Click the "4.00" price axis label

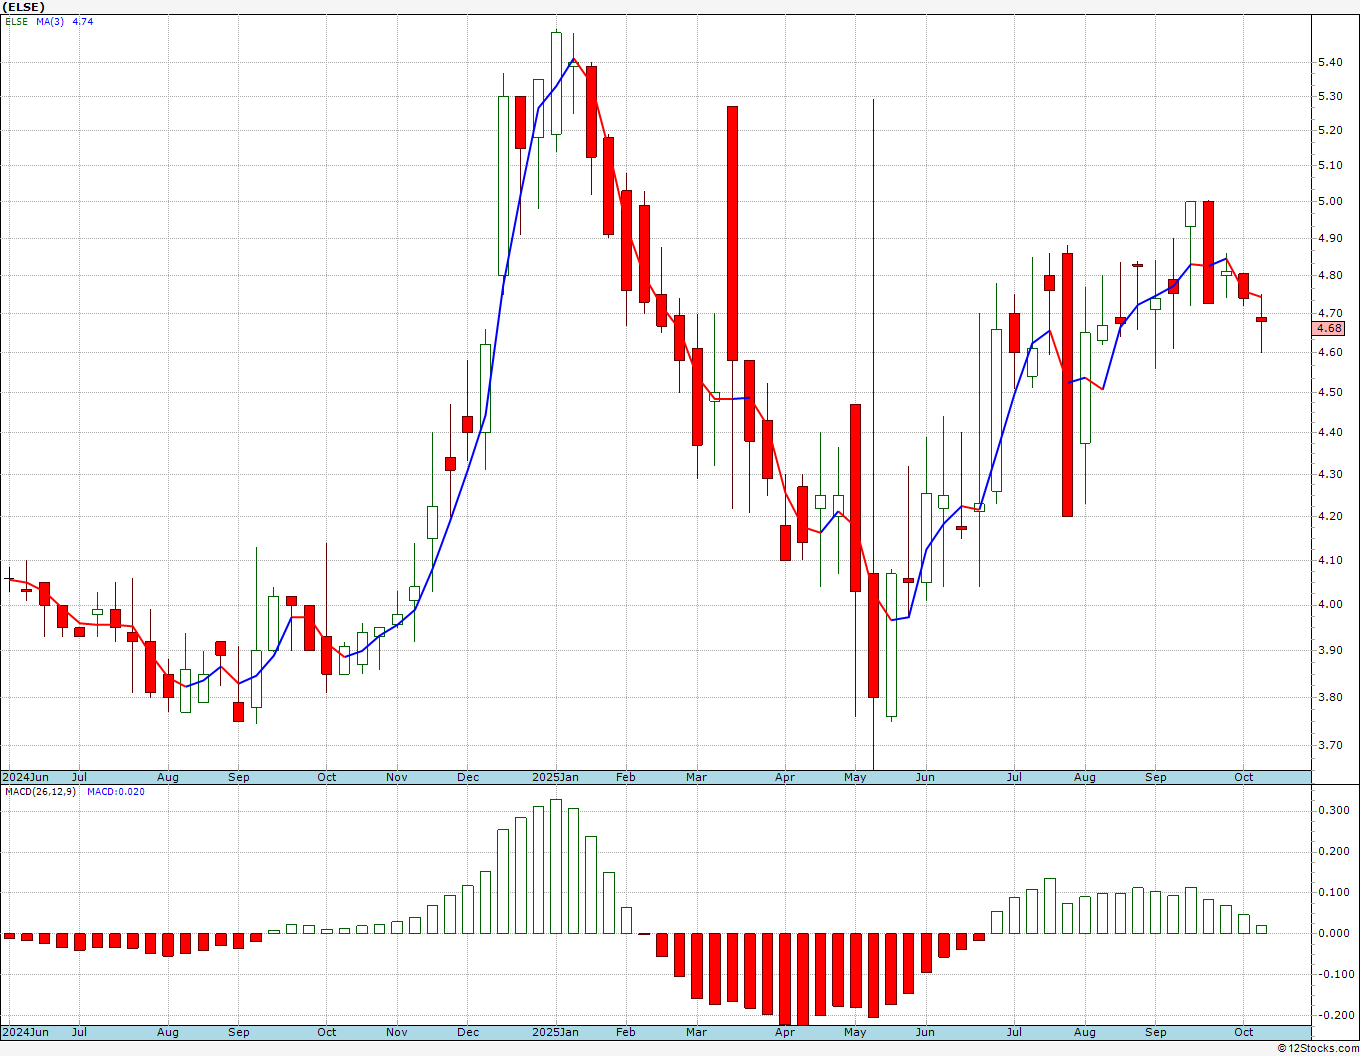pos(1330,604)
